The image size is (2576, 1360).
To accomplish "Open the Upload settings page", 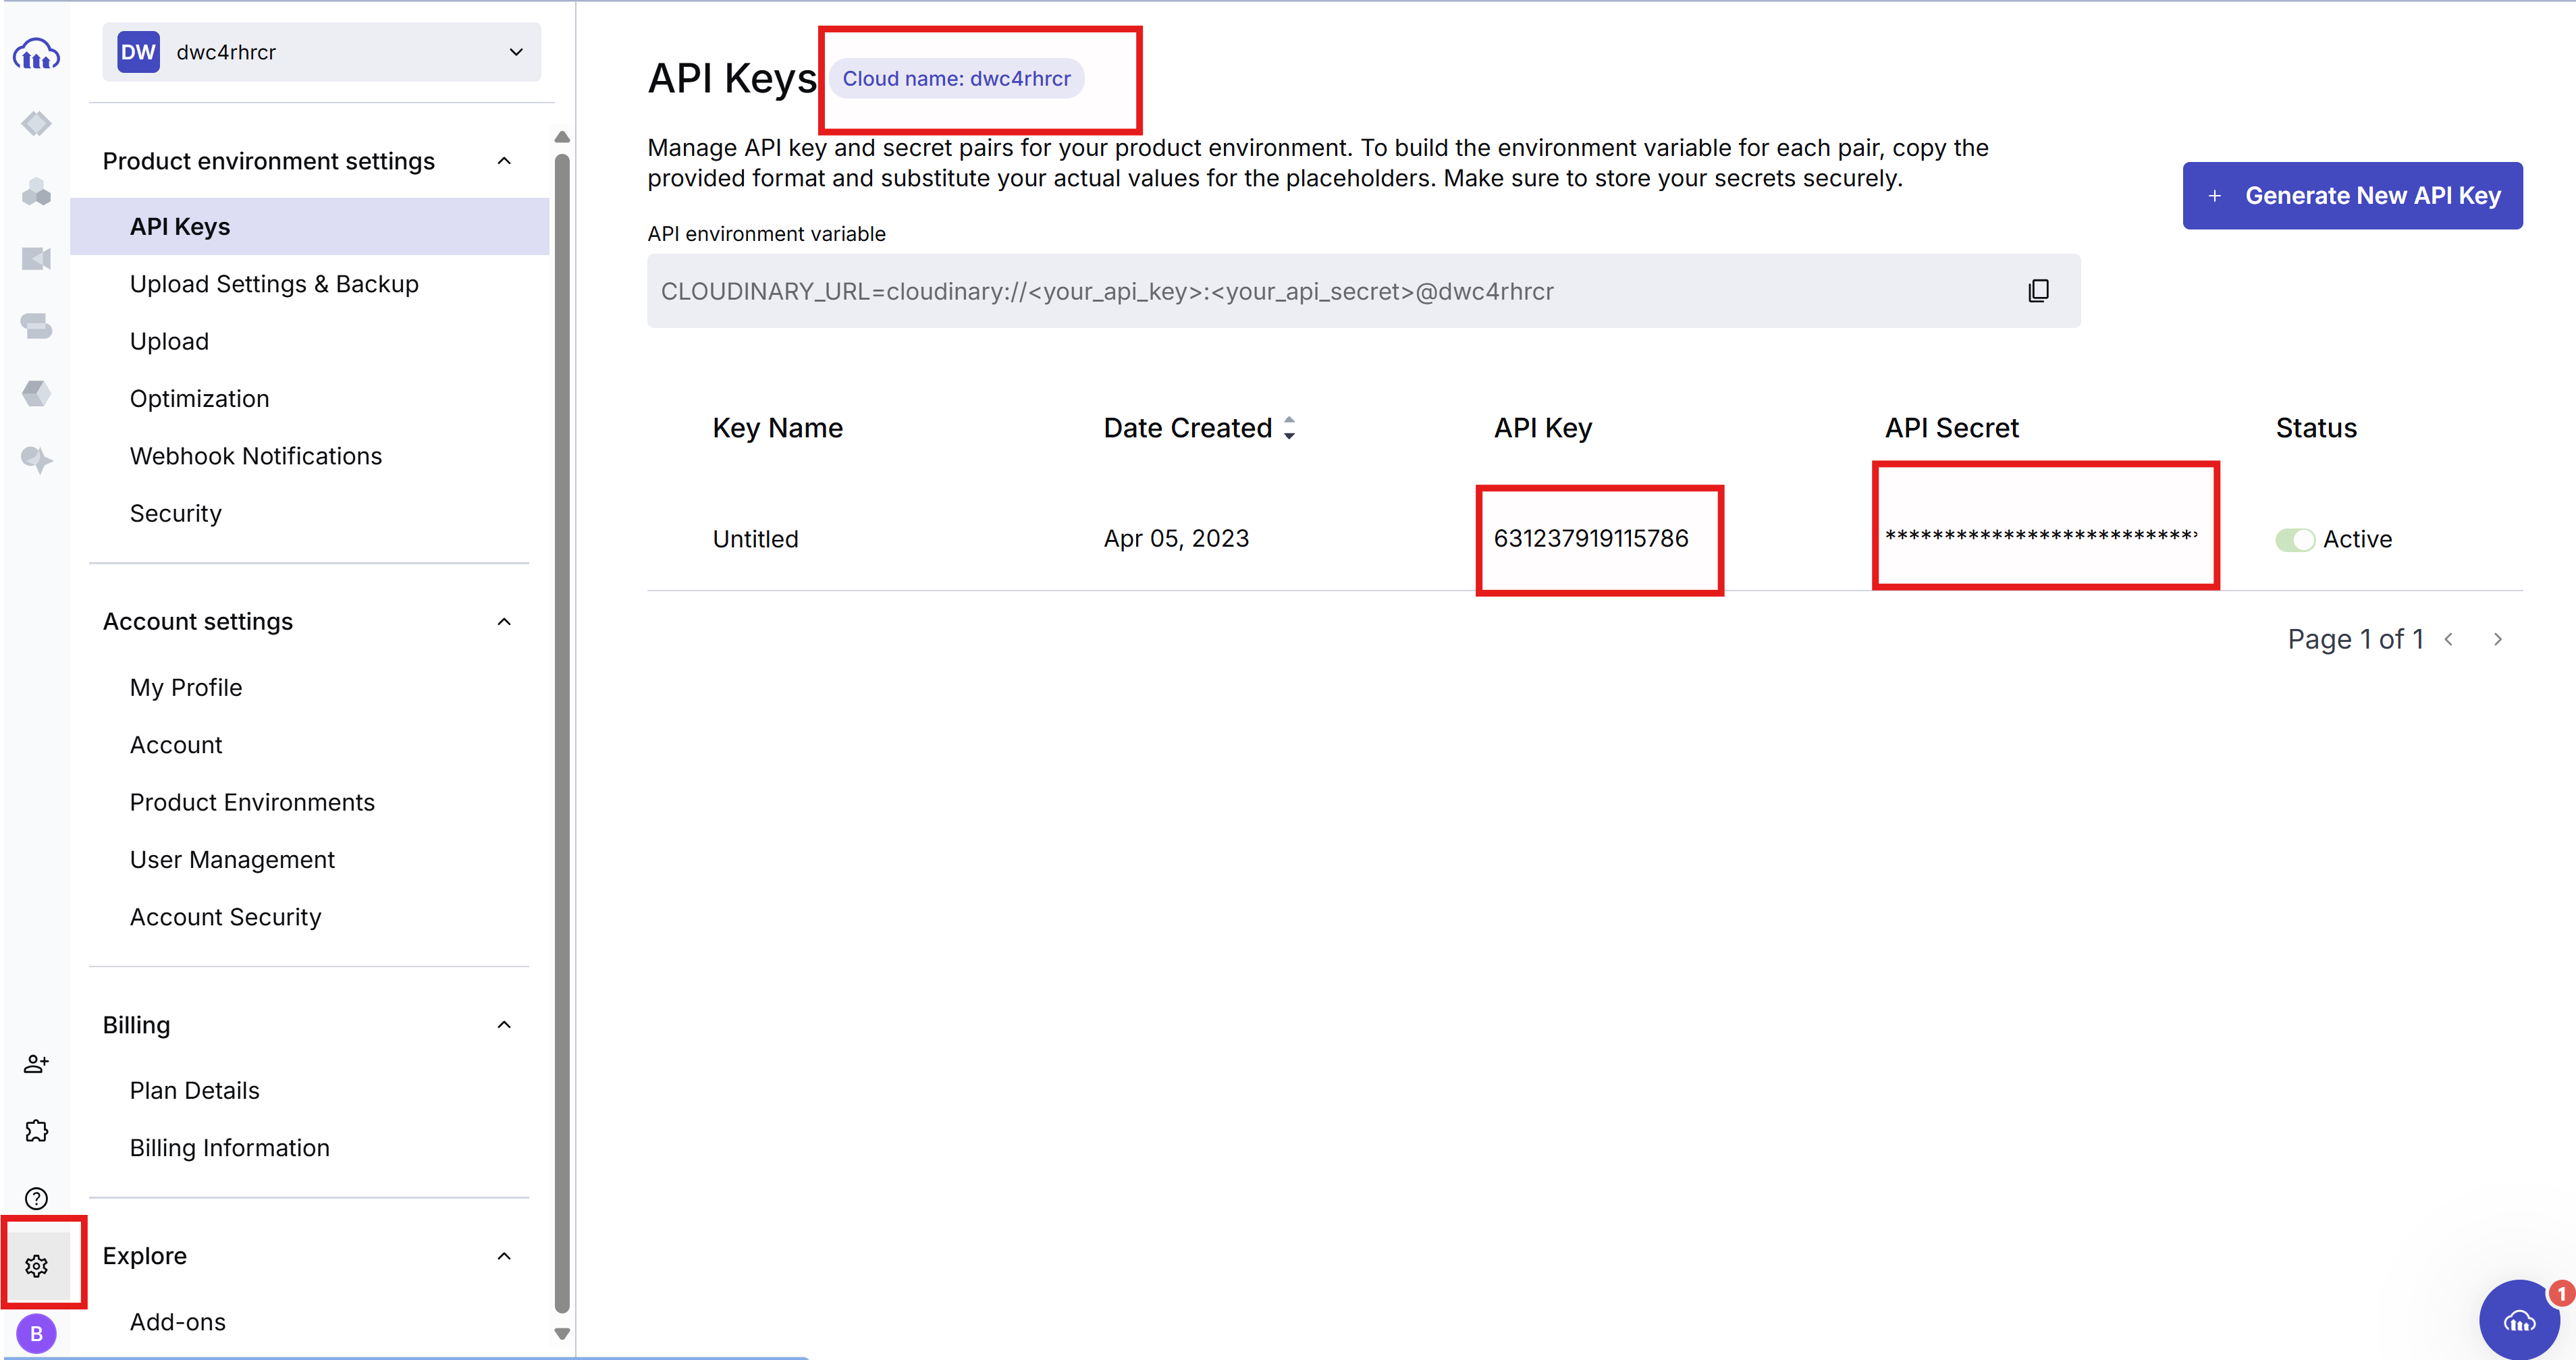I will tap(169, 342).
